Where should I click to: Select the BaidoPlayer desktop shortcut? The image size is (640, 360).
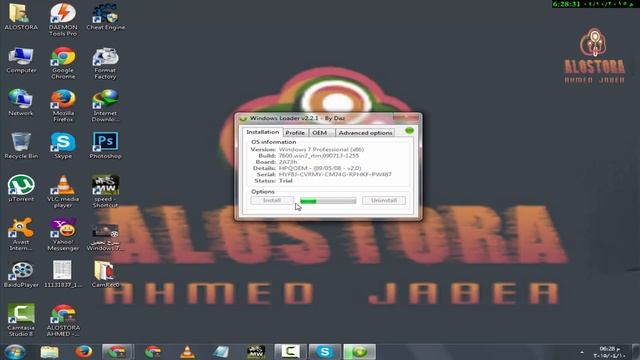(21, 275)
